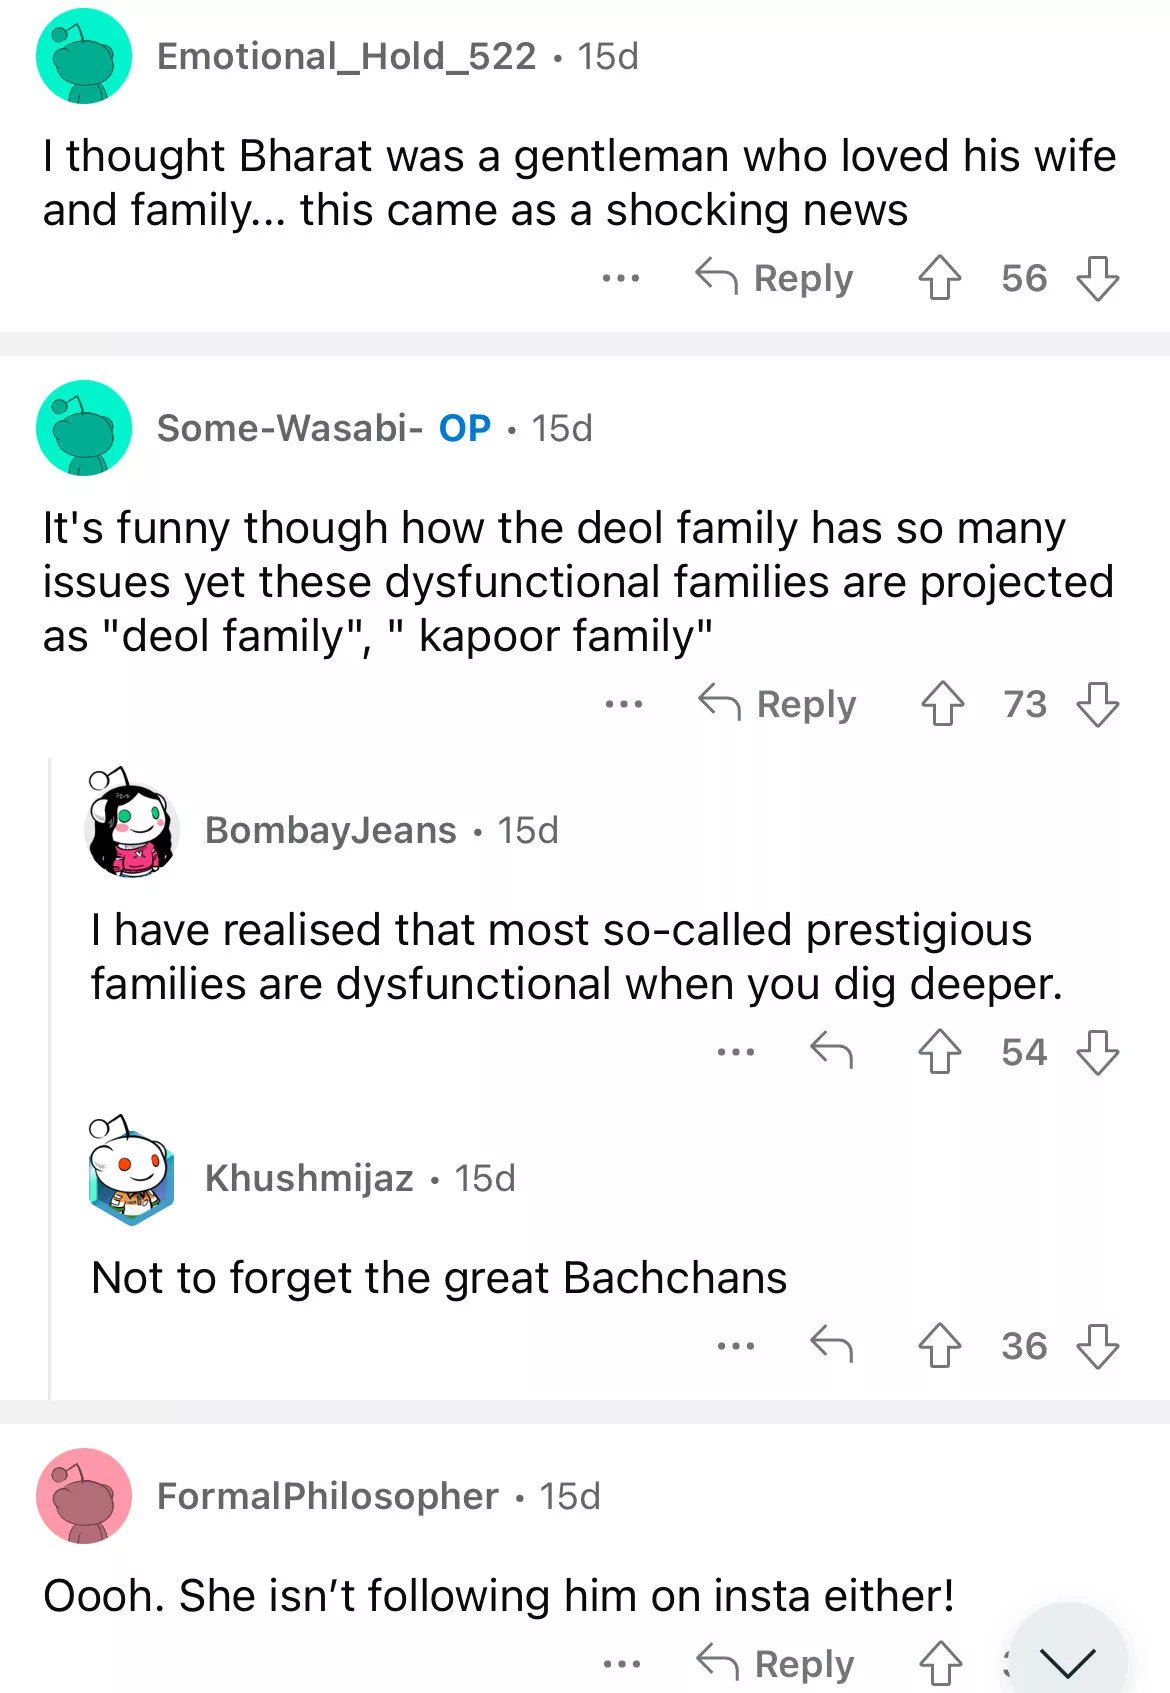Reply to Some-Wasabi-'s comment
This screenshot has width=1170, height=1693.
click(778, 704)
